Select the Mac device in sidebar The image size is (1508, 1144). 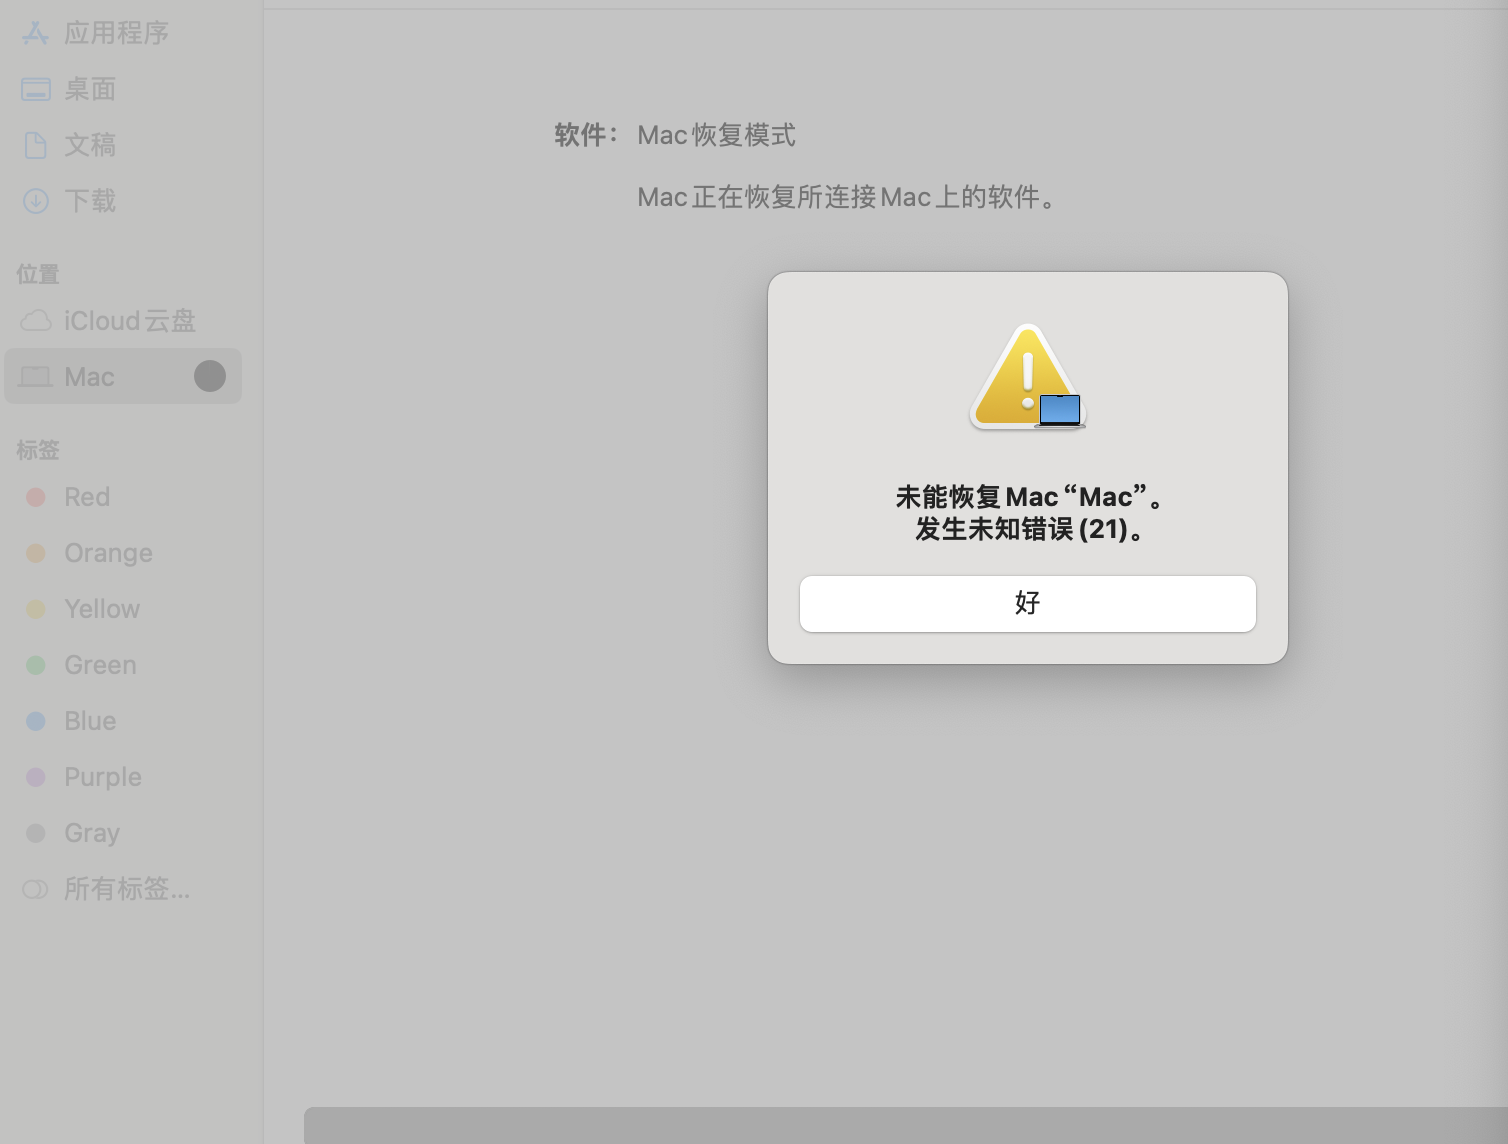123,376
